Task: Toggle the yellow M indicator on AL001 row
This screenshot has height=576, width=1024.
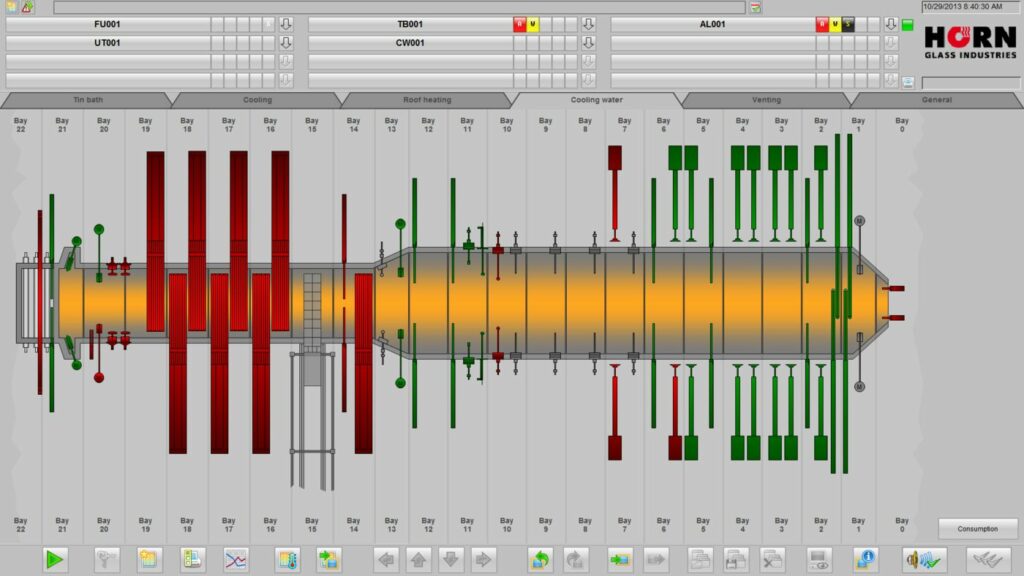Action: tap(835, 24)
